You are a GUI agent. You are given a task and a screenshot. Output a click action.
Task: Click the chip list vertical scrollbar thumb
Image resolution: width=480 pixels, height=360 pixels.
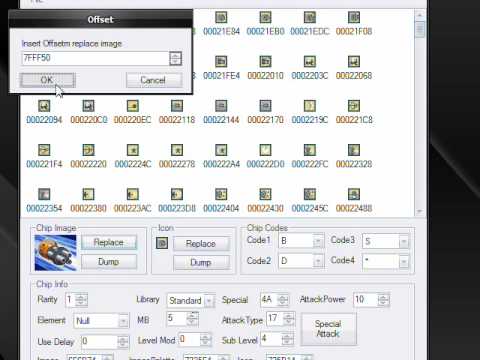tap(420, 30)
